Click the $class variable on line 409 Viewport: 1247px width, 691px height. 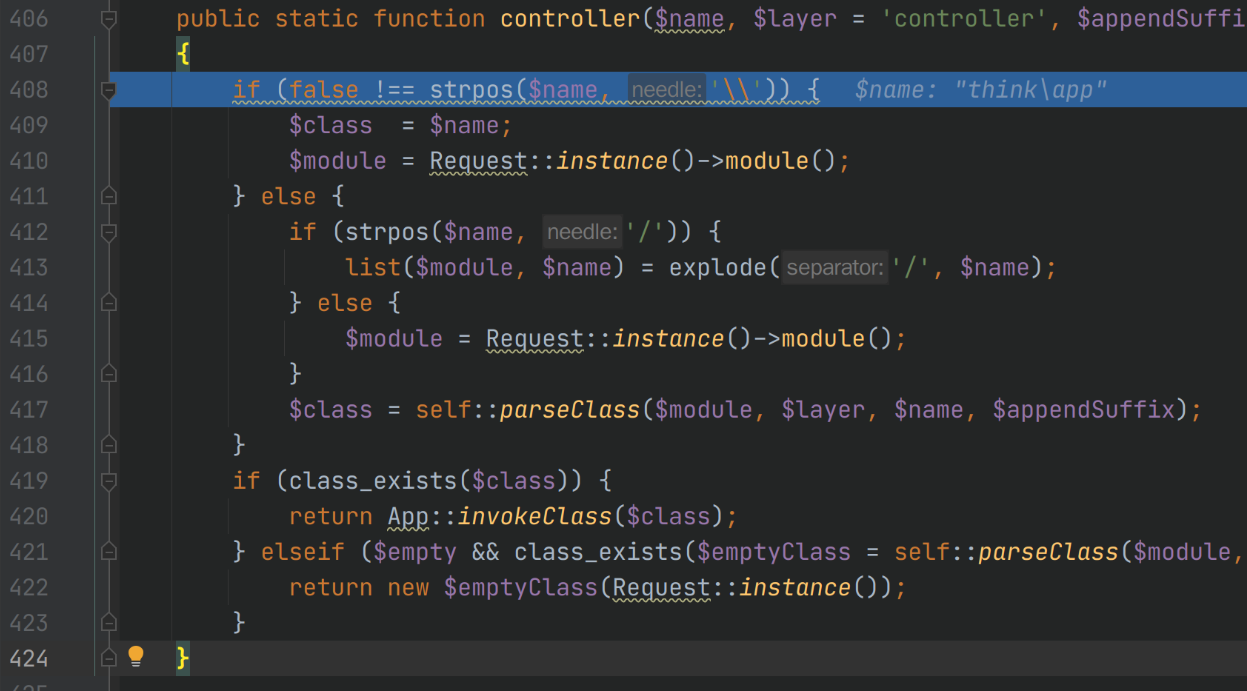pyautogui.click(x=331, y=125)
